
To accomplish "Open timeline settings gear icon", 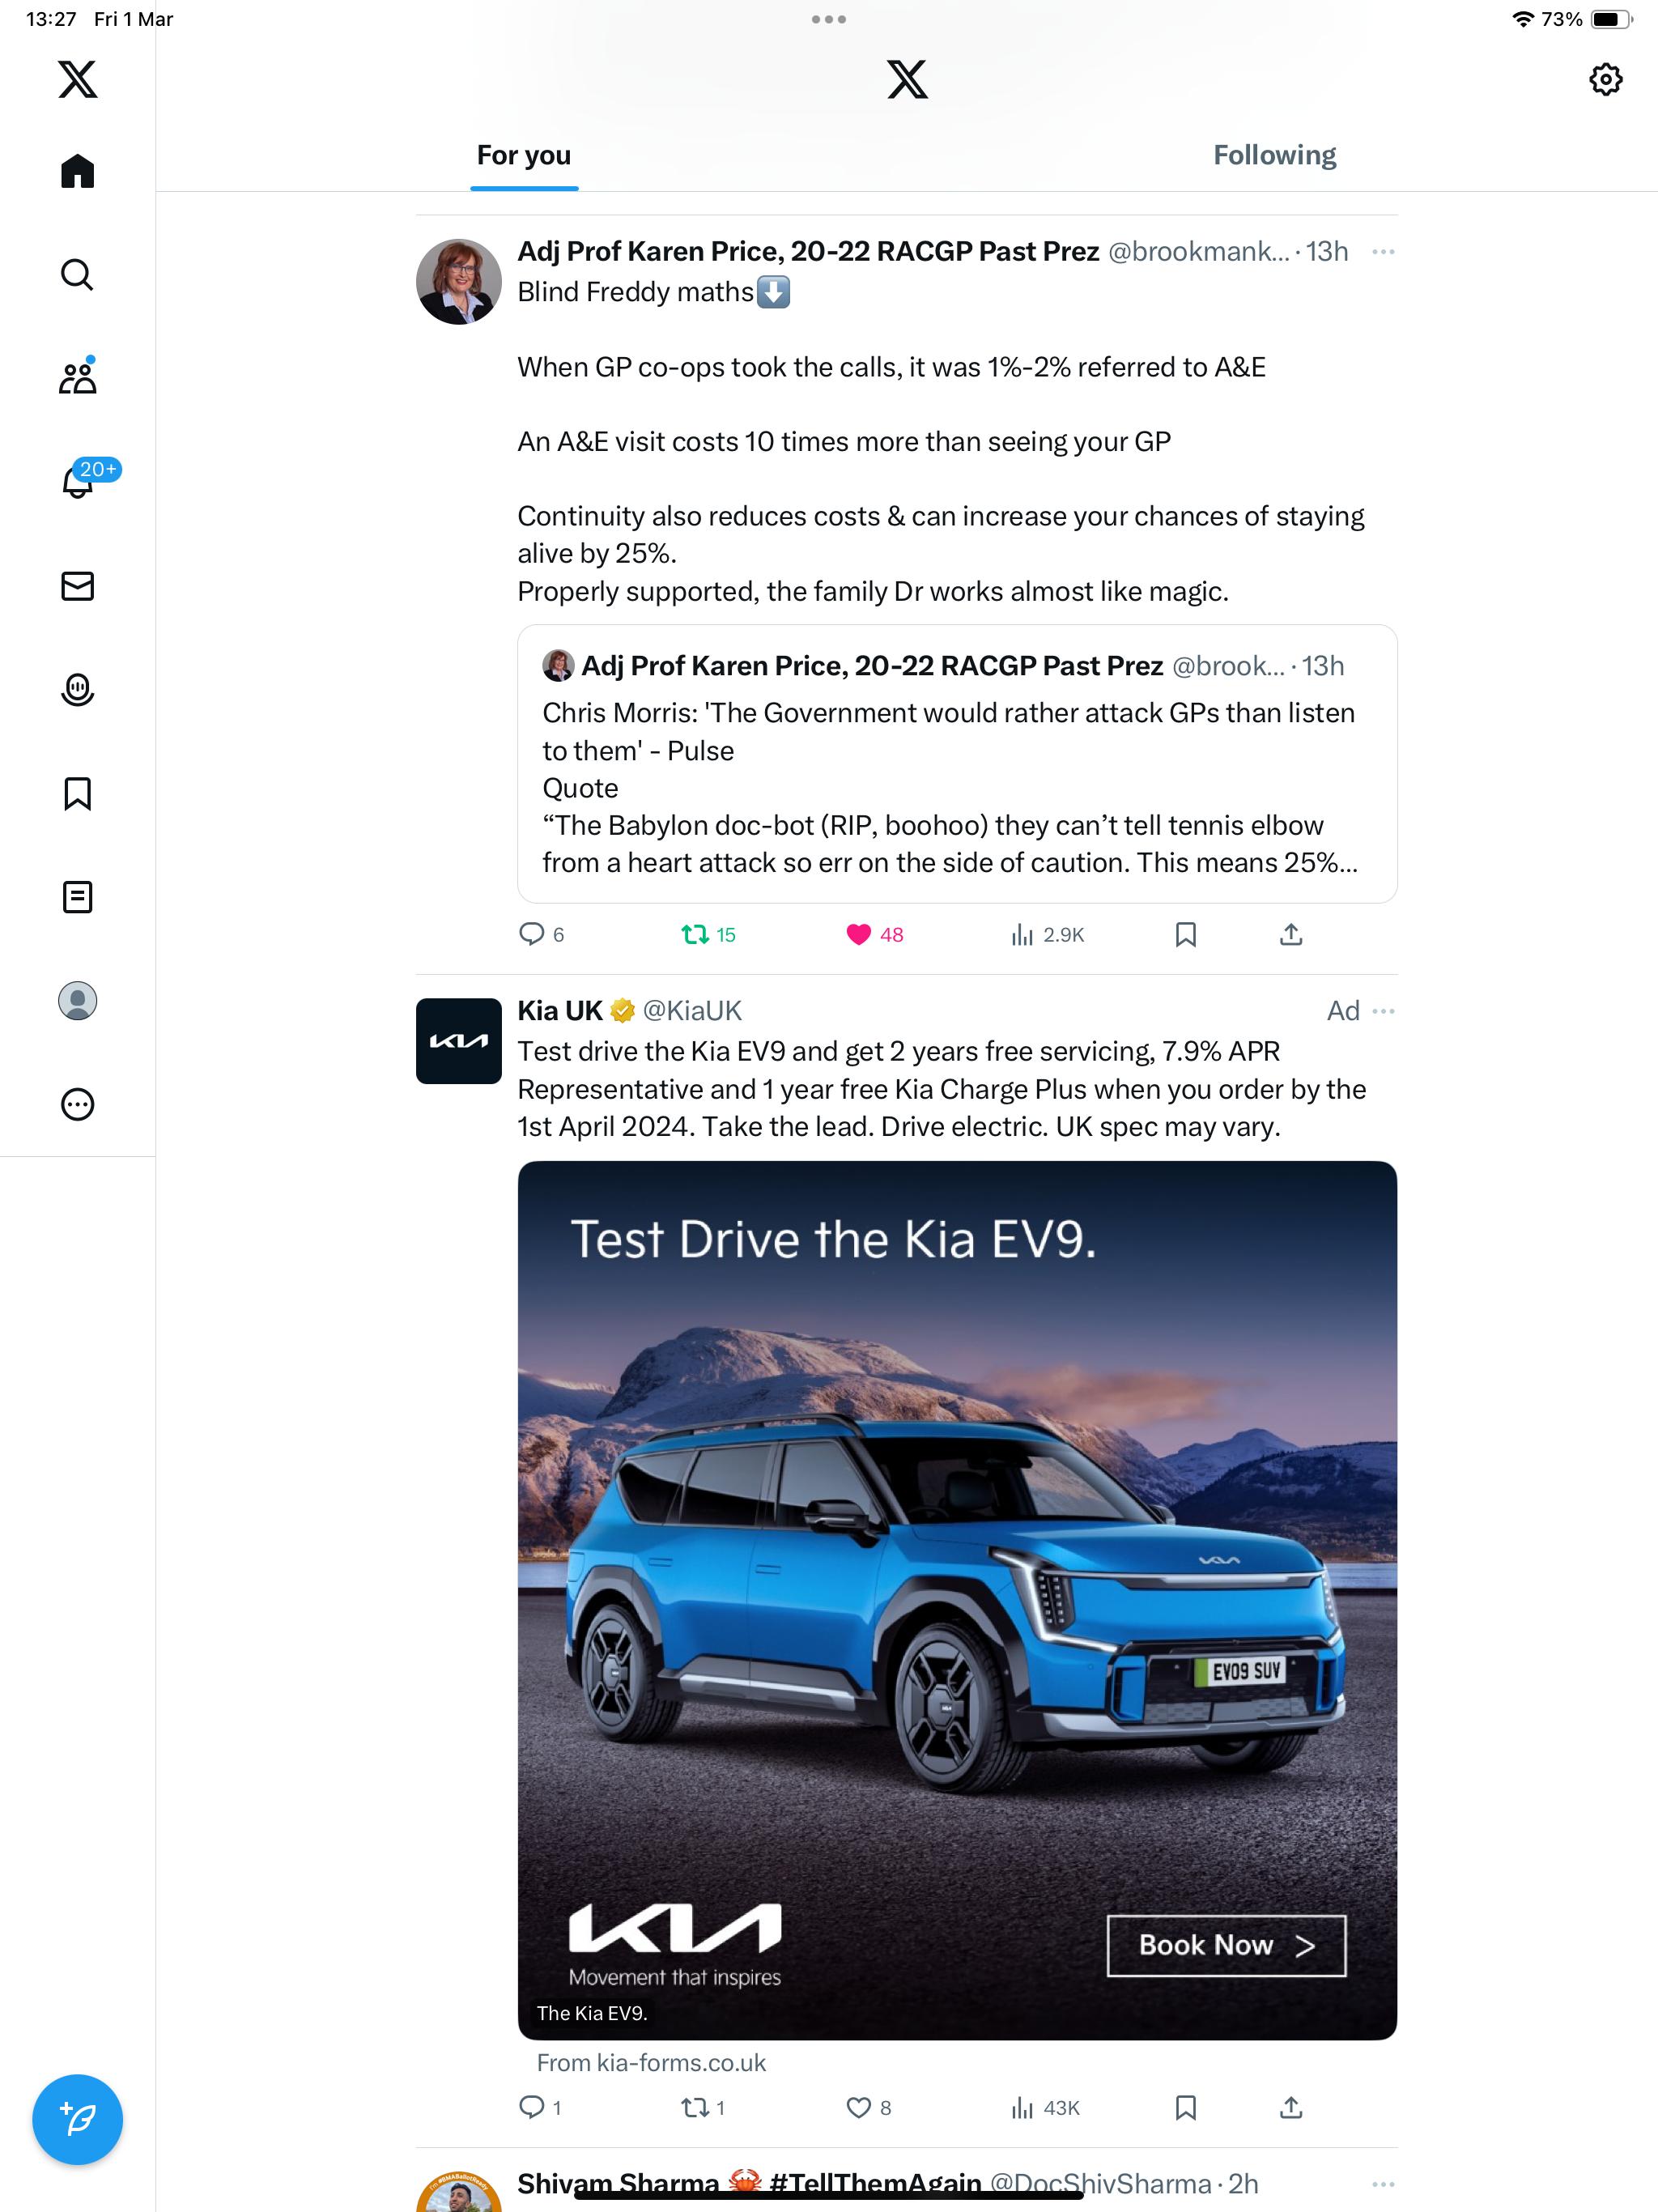I will (1605, 79).
